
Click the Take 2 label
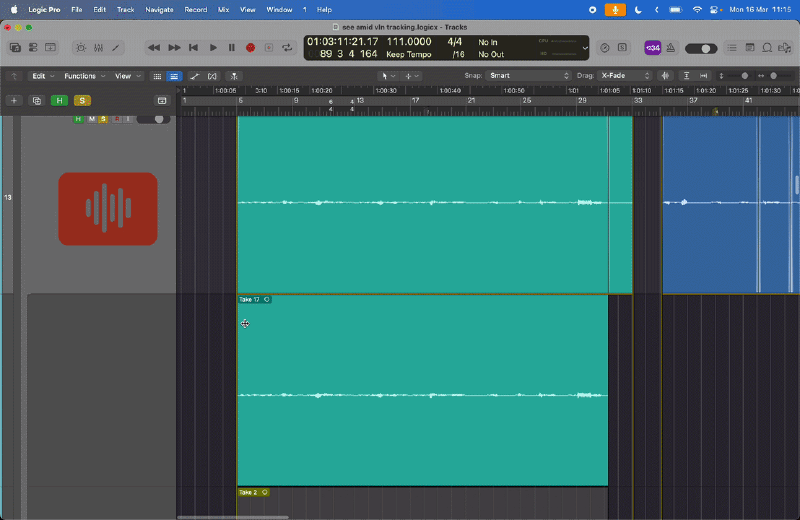(248, 492)
